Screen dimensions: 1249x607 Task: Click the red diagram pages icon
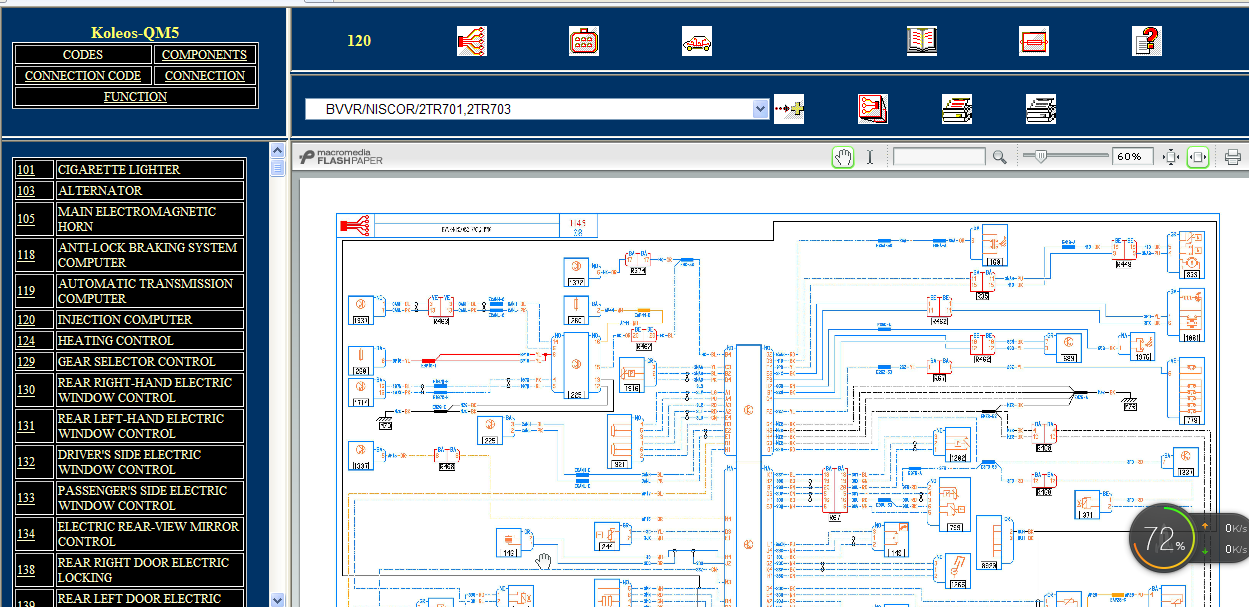coord(873,109)
